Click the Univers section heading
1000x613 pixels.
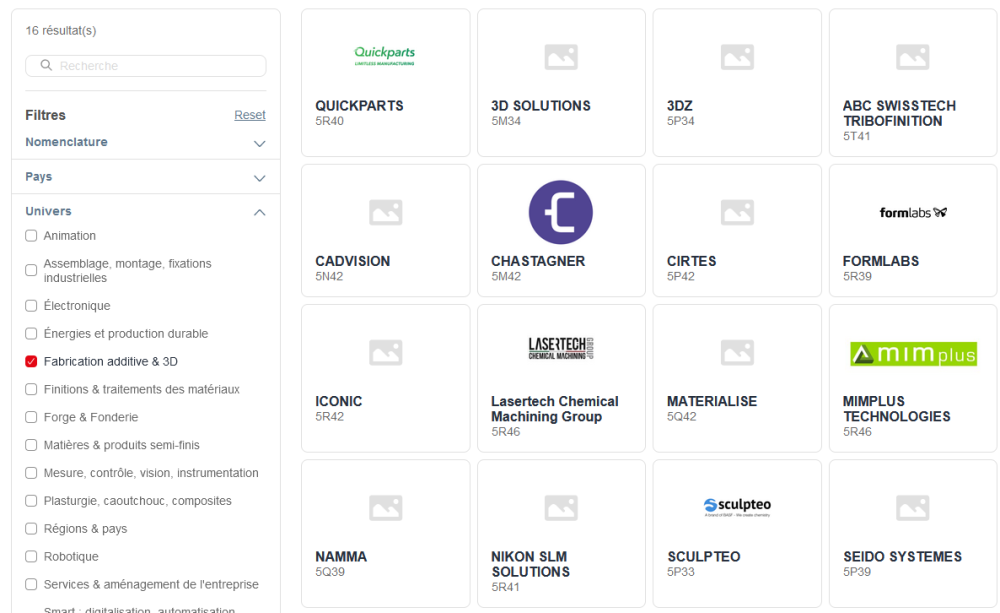pyautogui.click(x=48, y=211)
